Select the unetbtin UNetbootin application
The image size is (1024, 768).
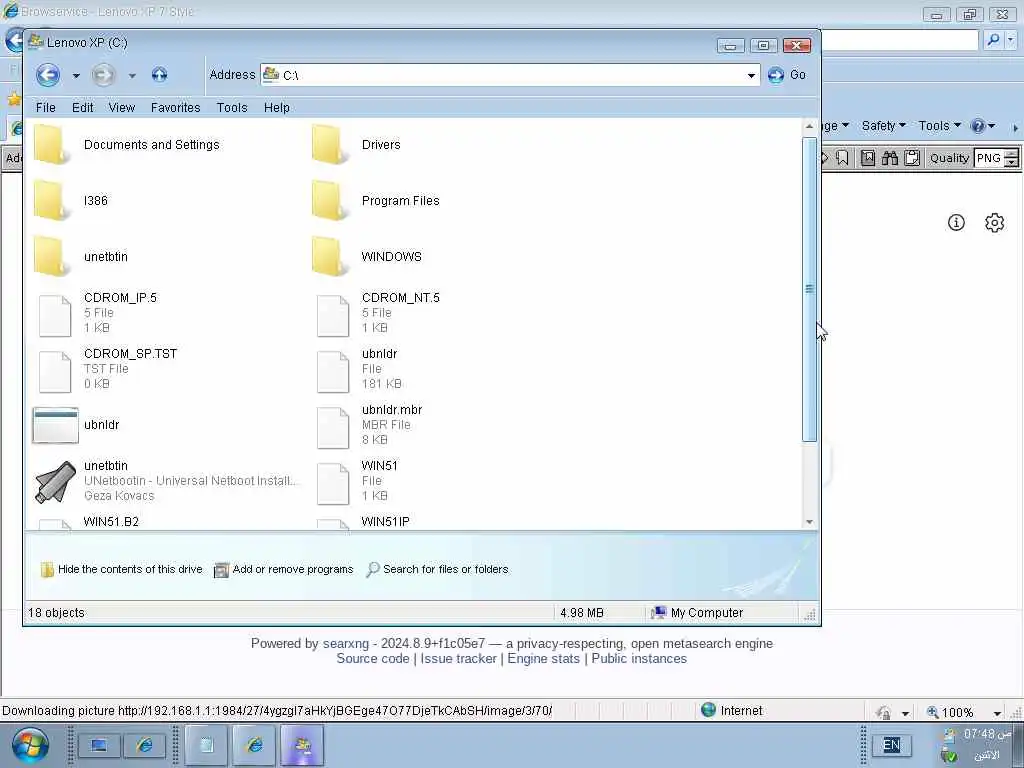click(167, 481)
